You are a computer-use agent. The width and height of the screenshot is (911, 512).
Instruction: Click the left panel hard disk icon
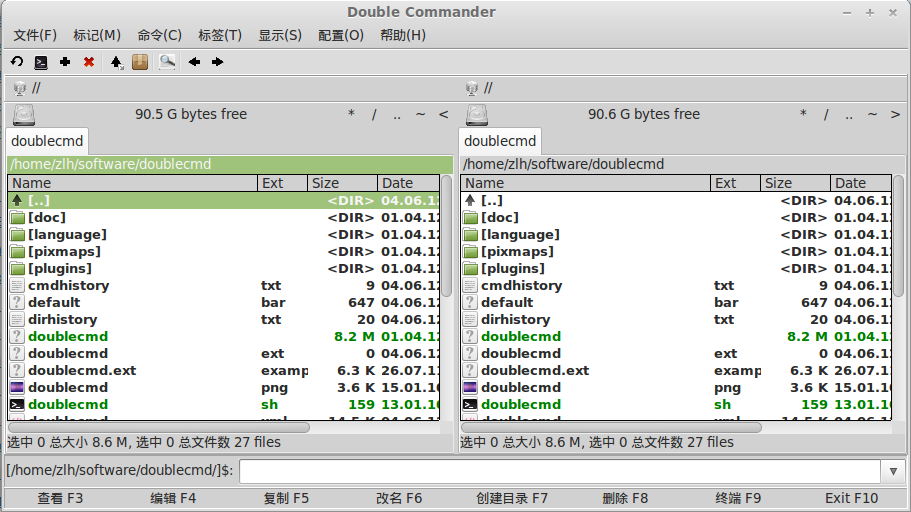click(x=24, y=114)
